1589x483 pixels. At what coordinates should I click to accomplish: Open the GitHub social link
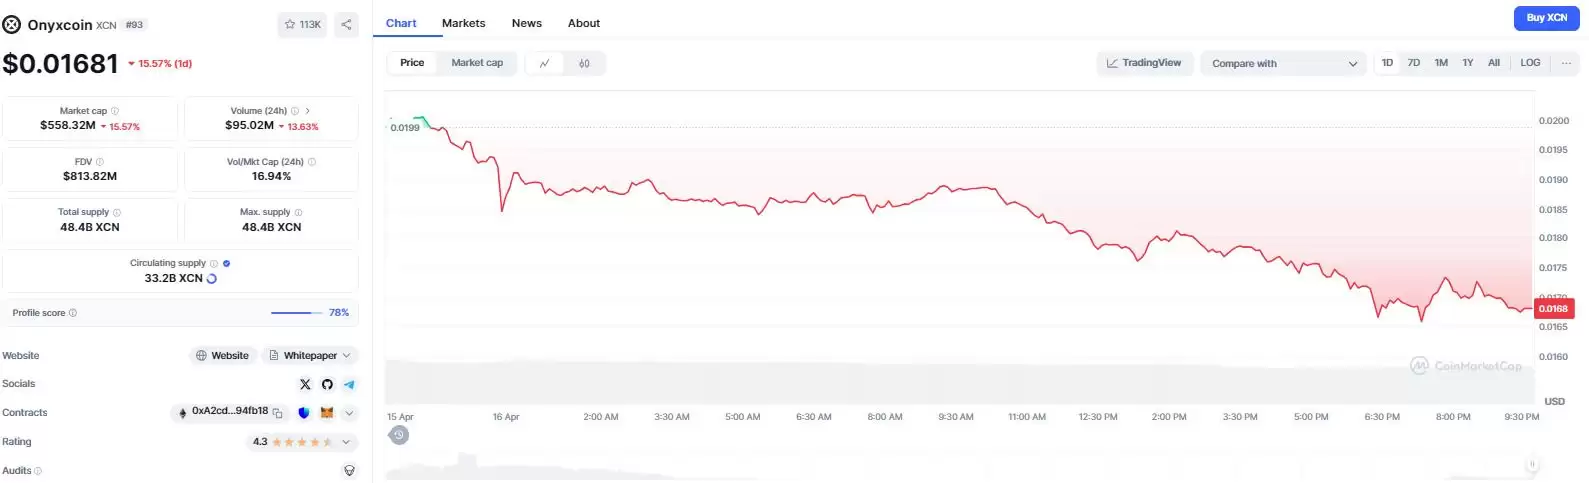click(327, 384)
